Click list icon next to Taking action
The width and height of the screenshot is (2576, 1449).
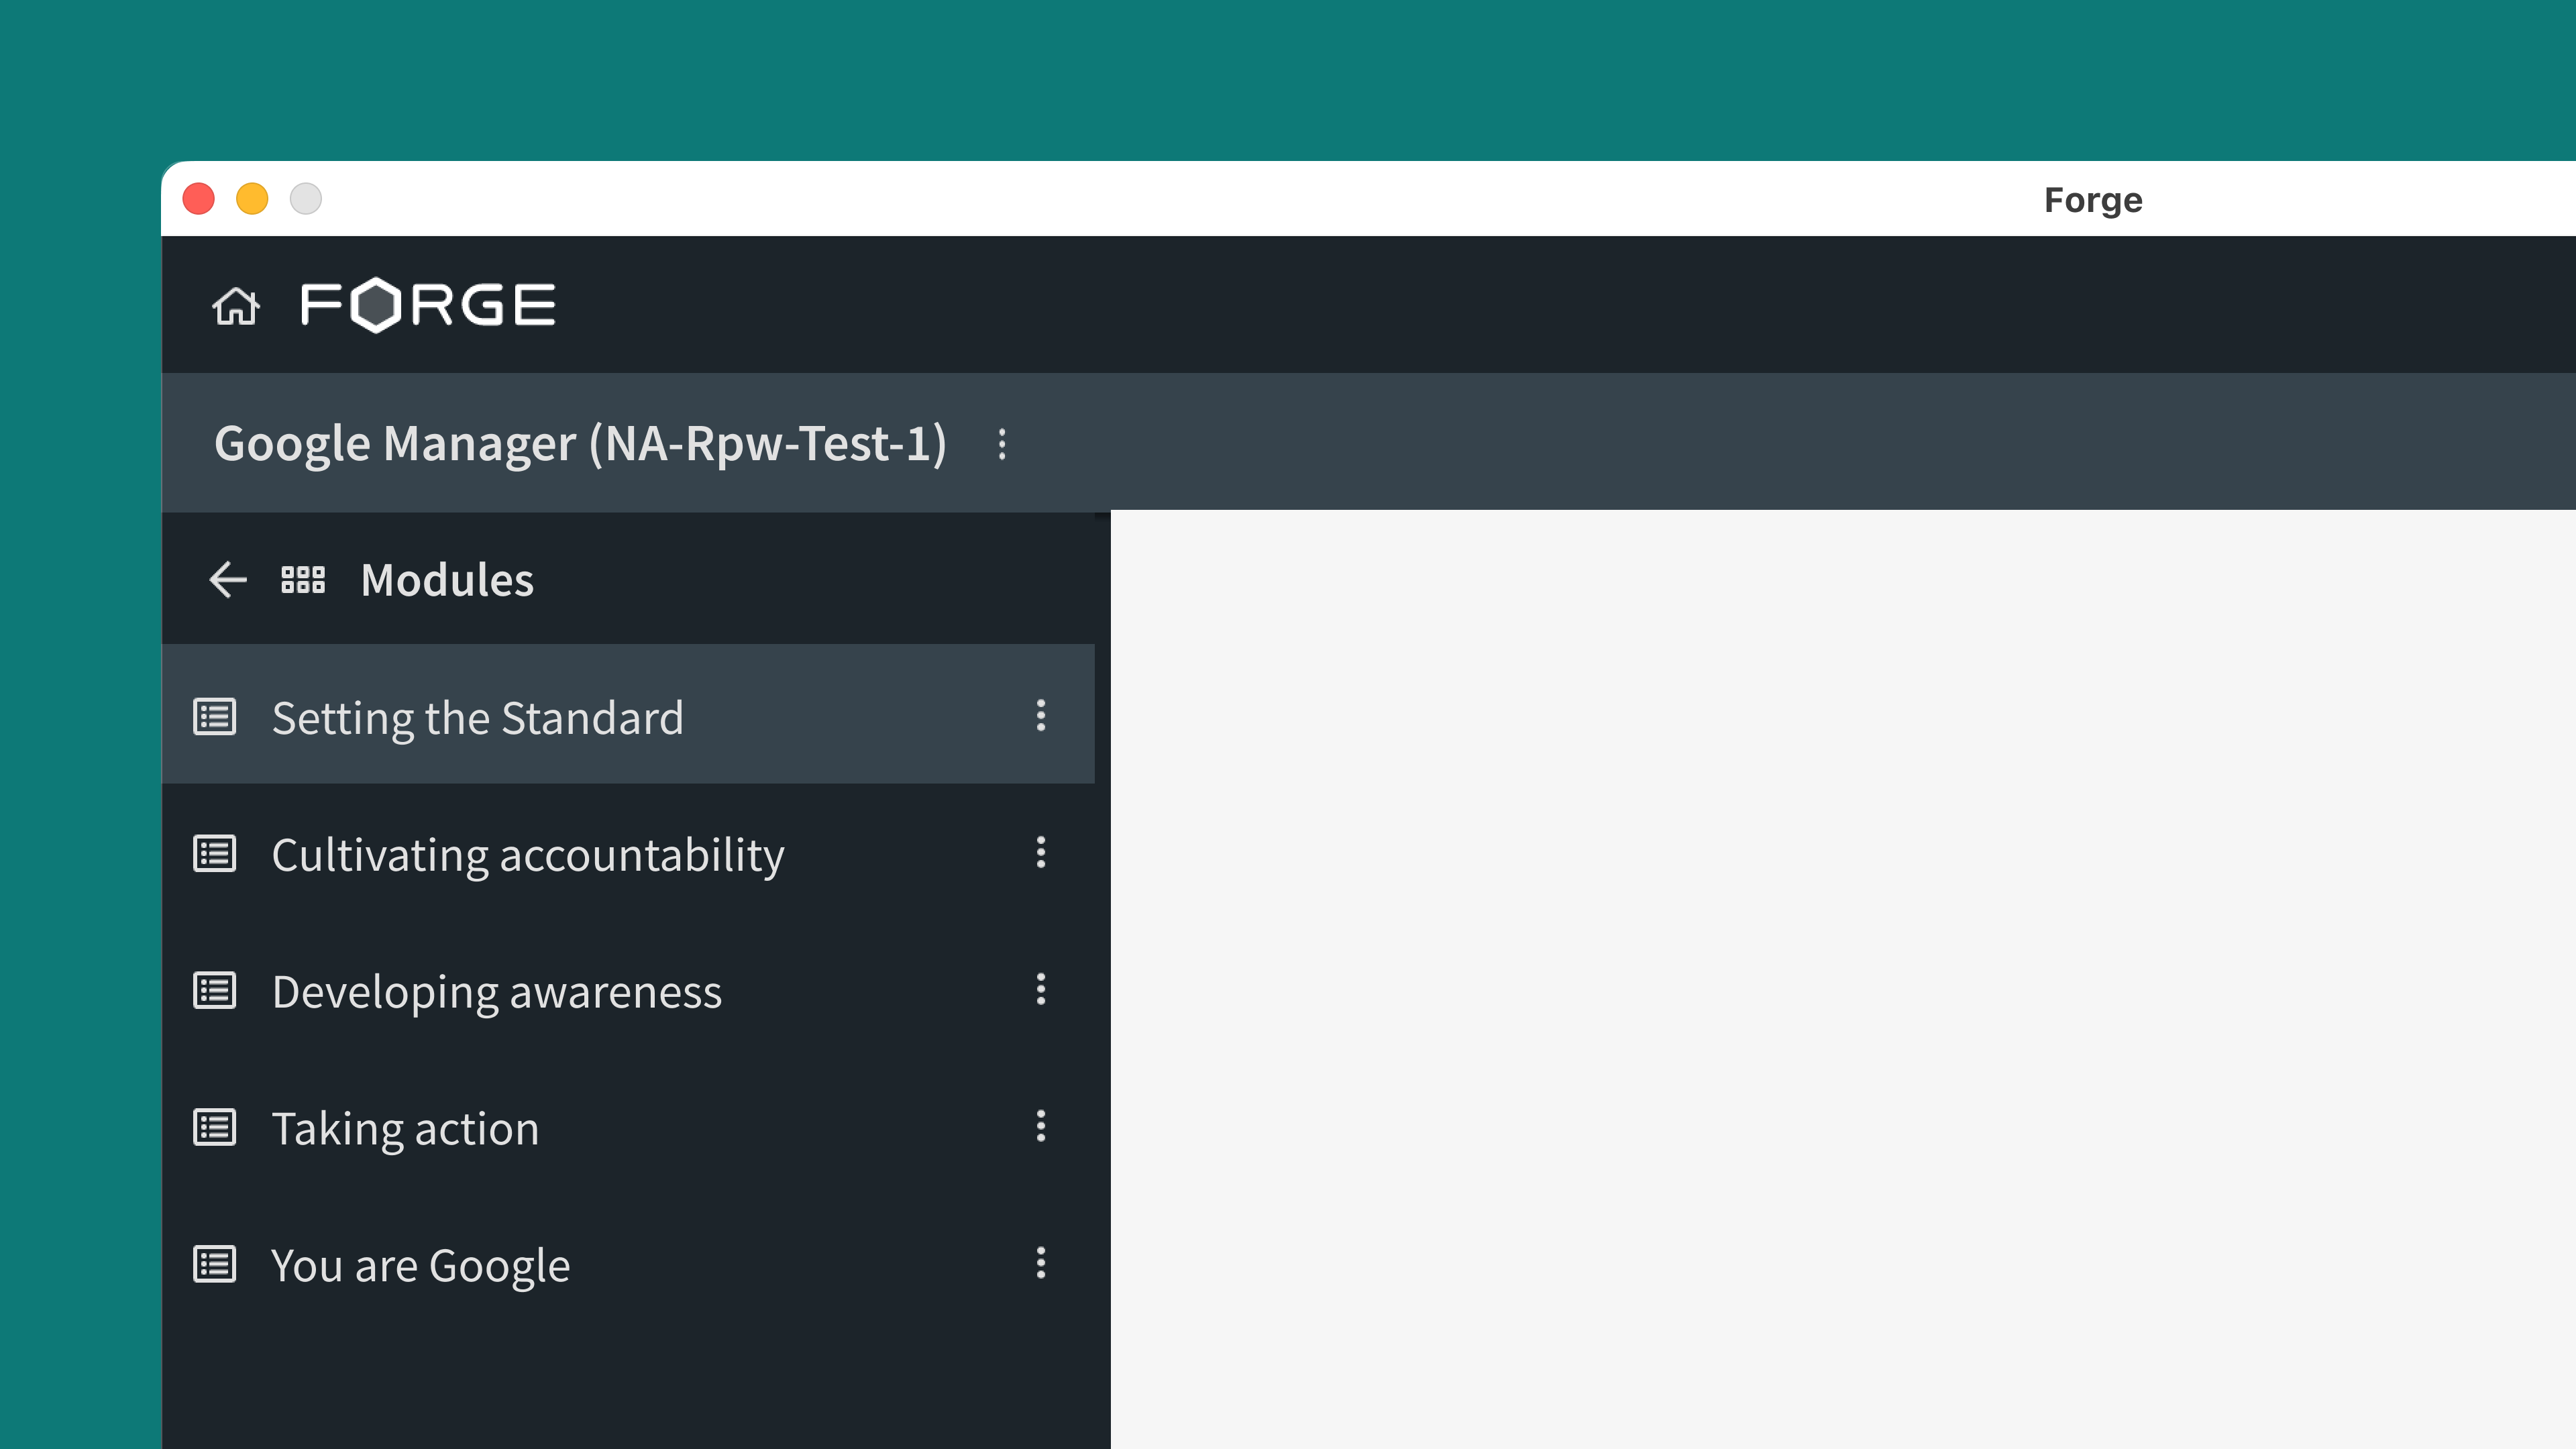click(x=214, y=1128)
